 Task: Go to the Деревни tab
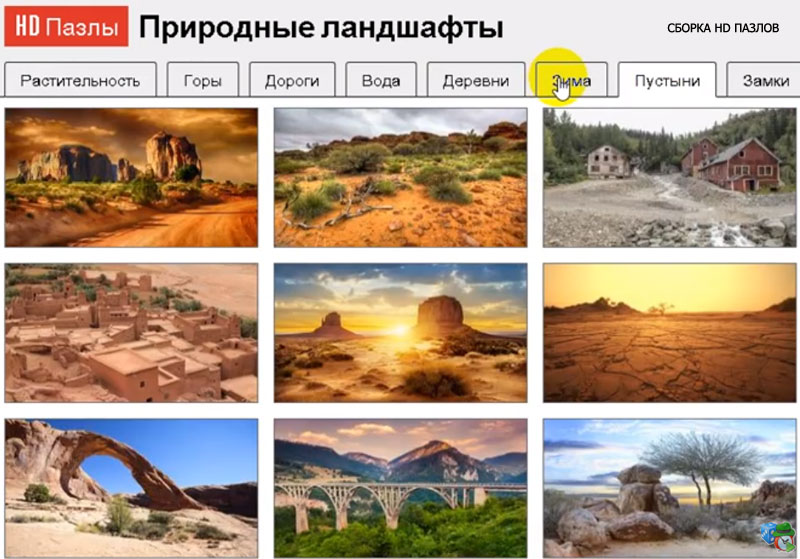click(476, 80)
